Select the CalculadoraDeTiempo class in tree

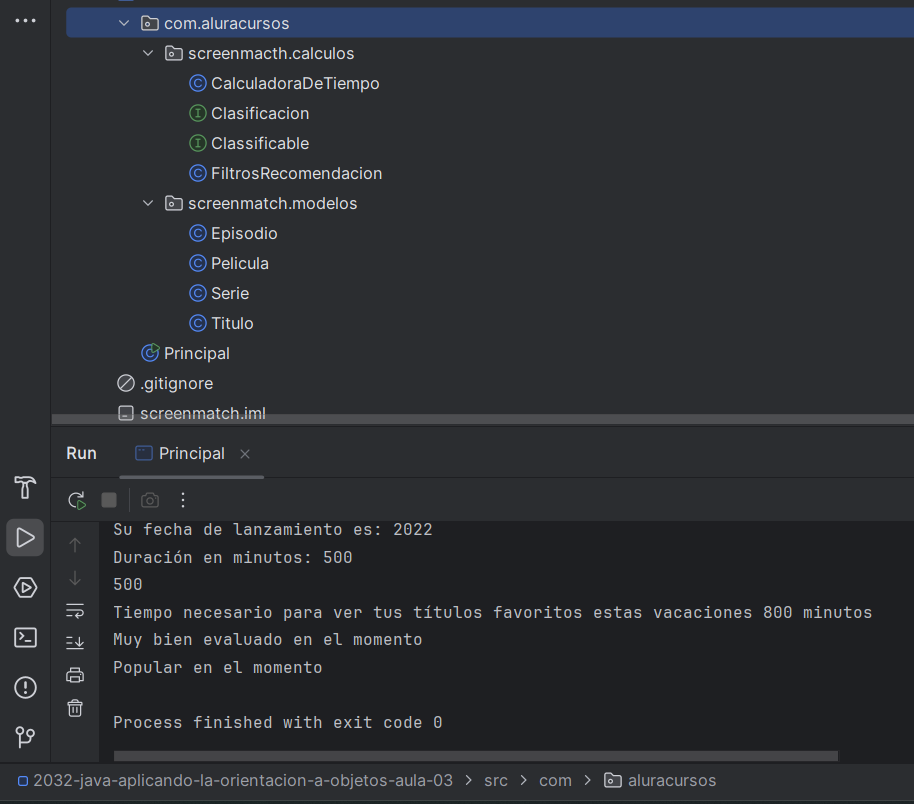pos(295,83)
